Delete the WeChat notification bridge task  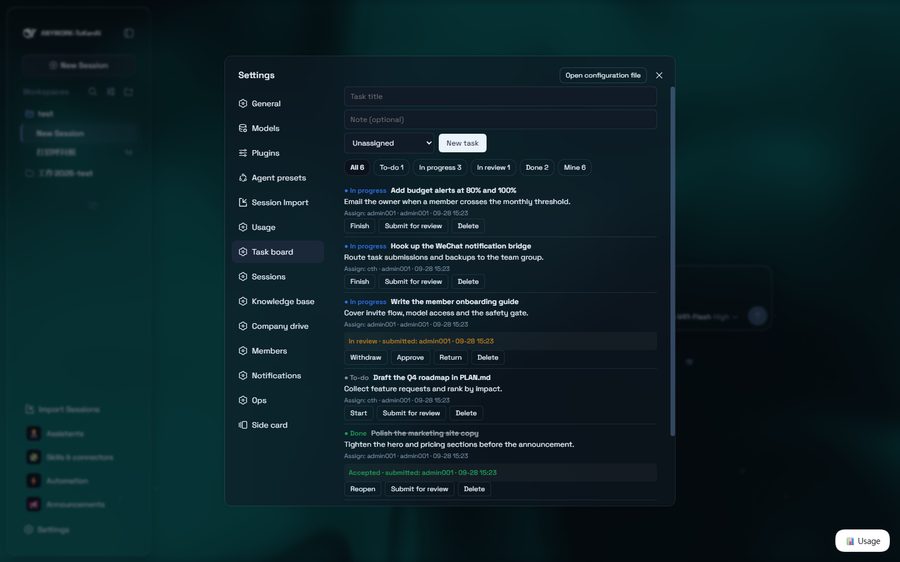468,281
